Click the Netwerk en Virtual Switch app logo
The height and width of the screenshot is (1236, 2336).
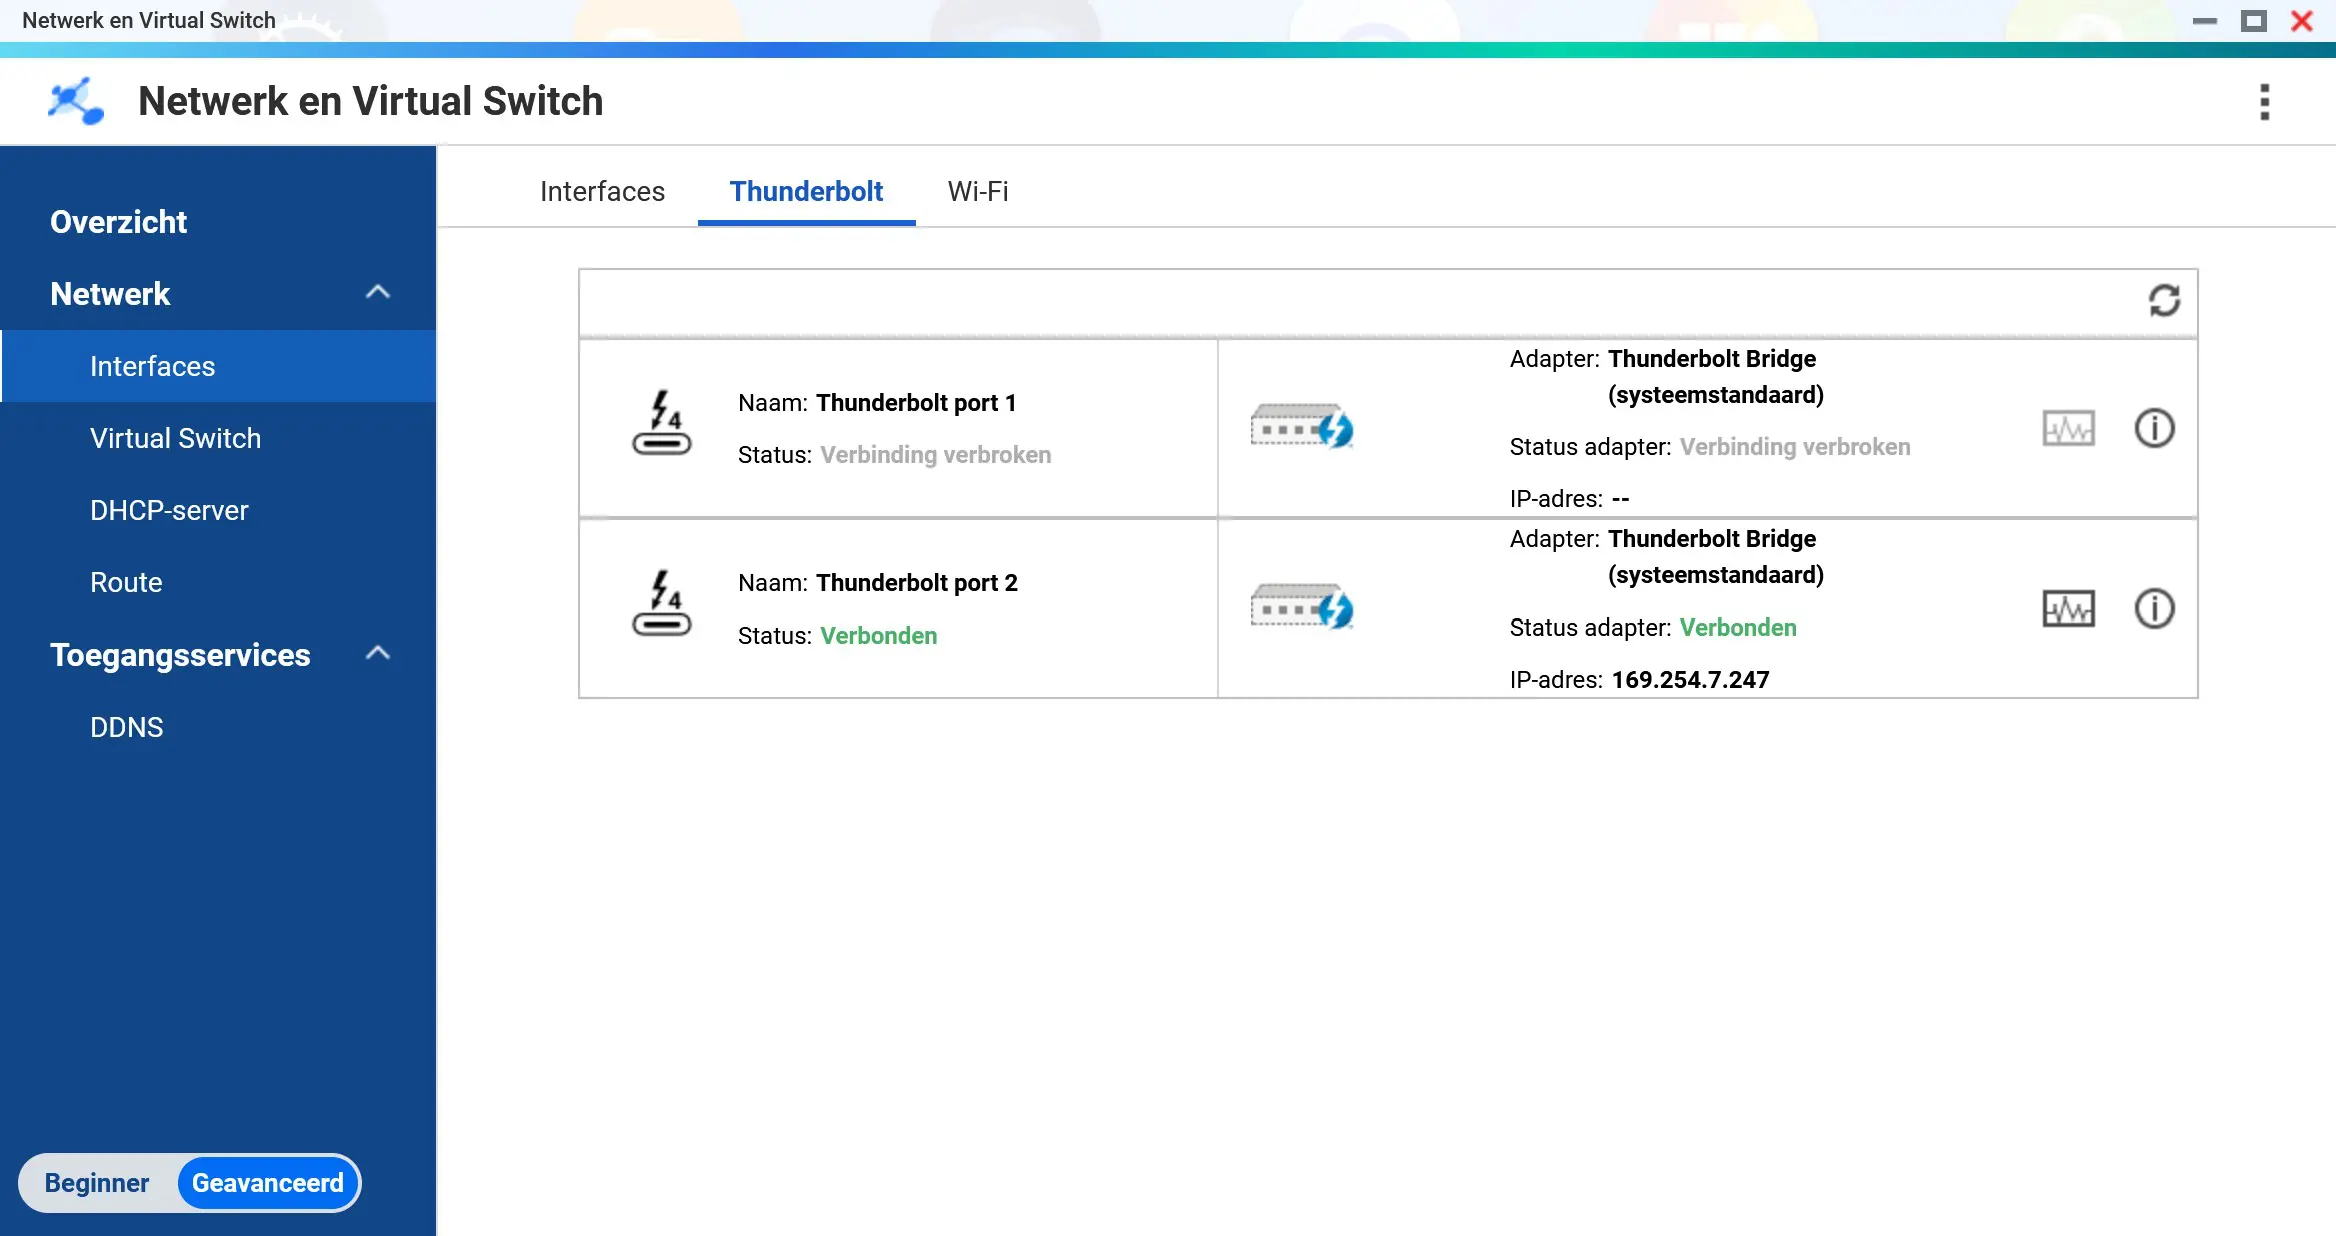point(76,101)
